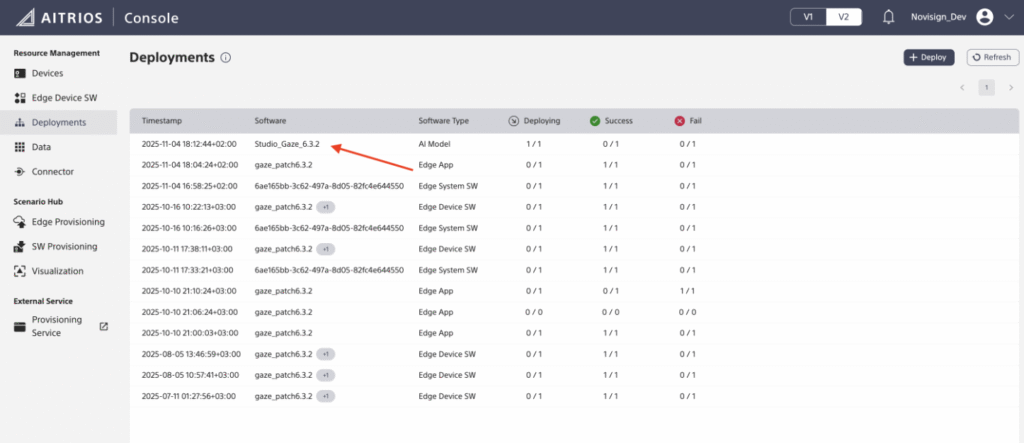
Task: Open Devices in the sidebar
Action: (x=47, y=73)
